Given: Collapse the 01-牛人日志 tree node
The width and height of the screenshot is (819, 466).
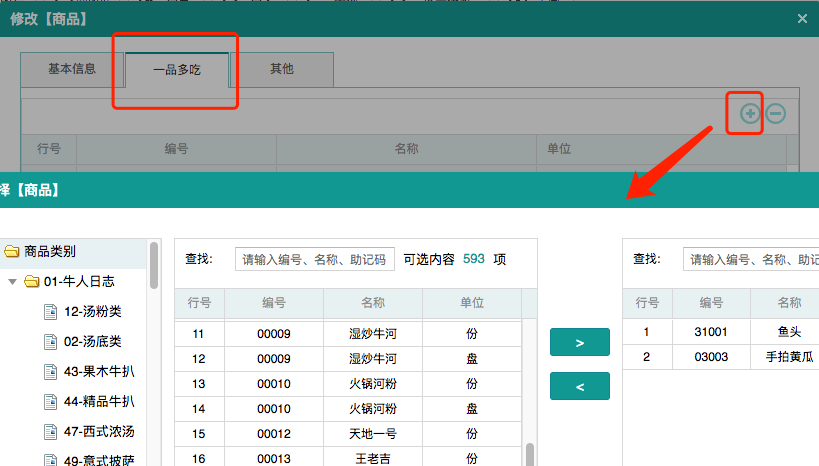Looking at the screenshot, I should [x=12, y=282].
